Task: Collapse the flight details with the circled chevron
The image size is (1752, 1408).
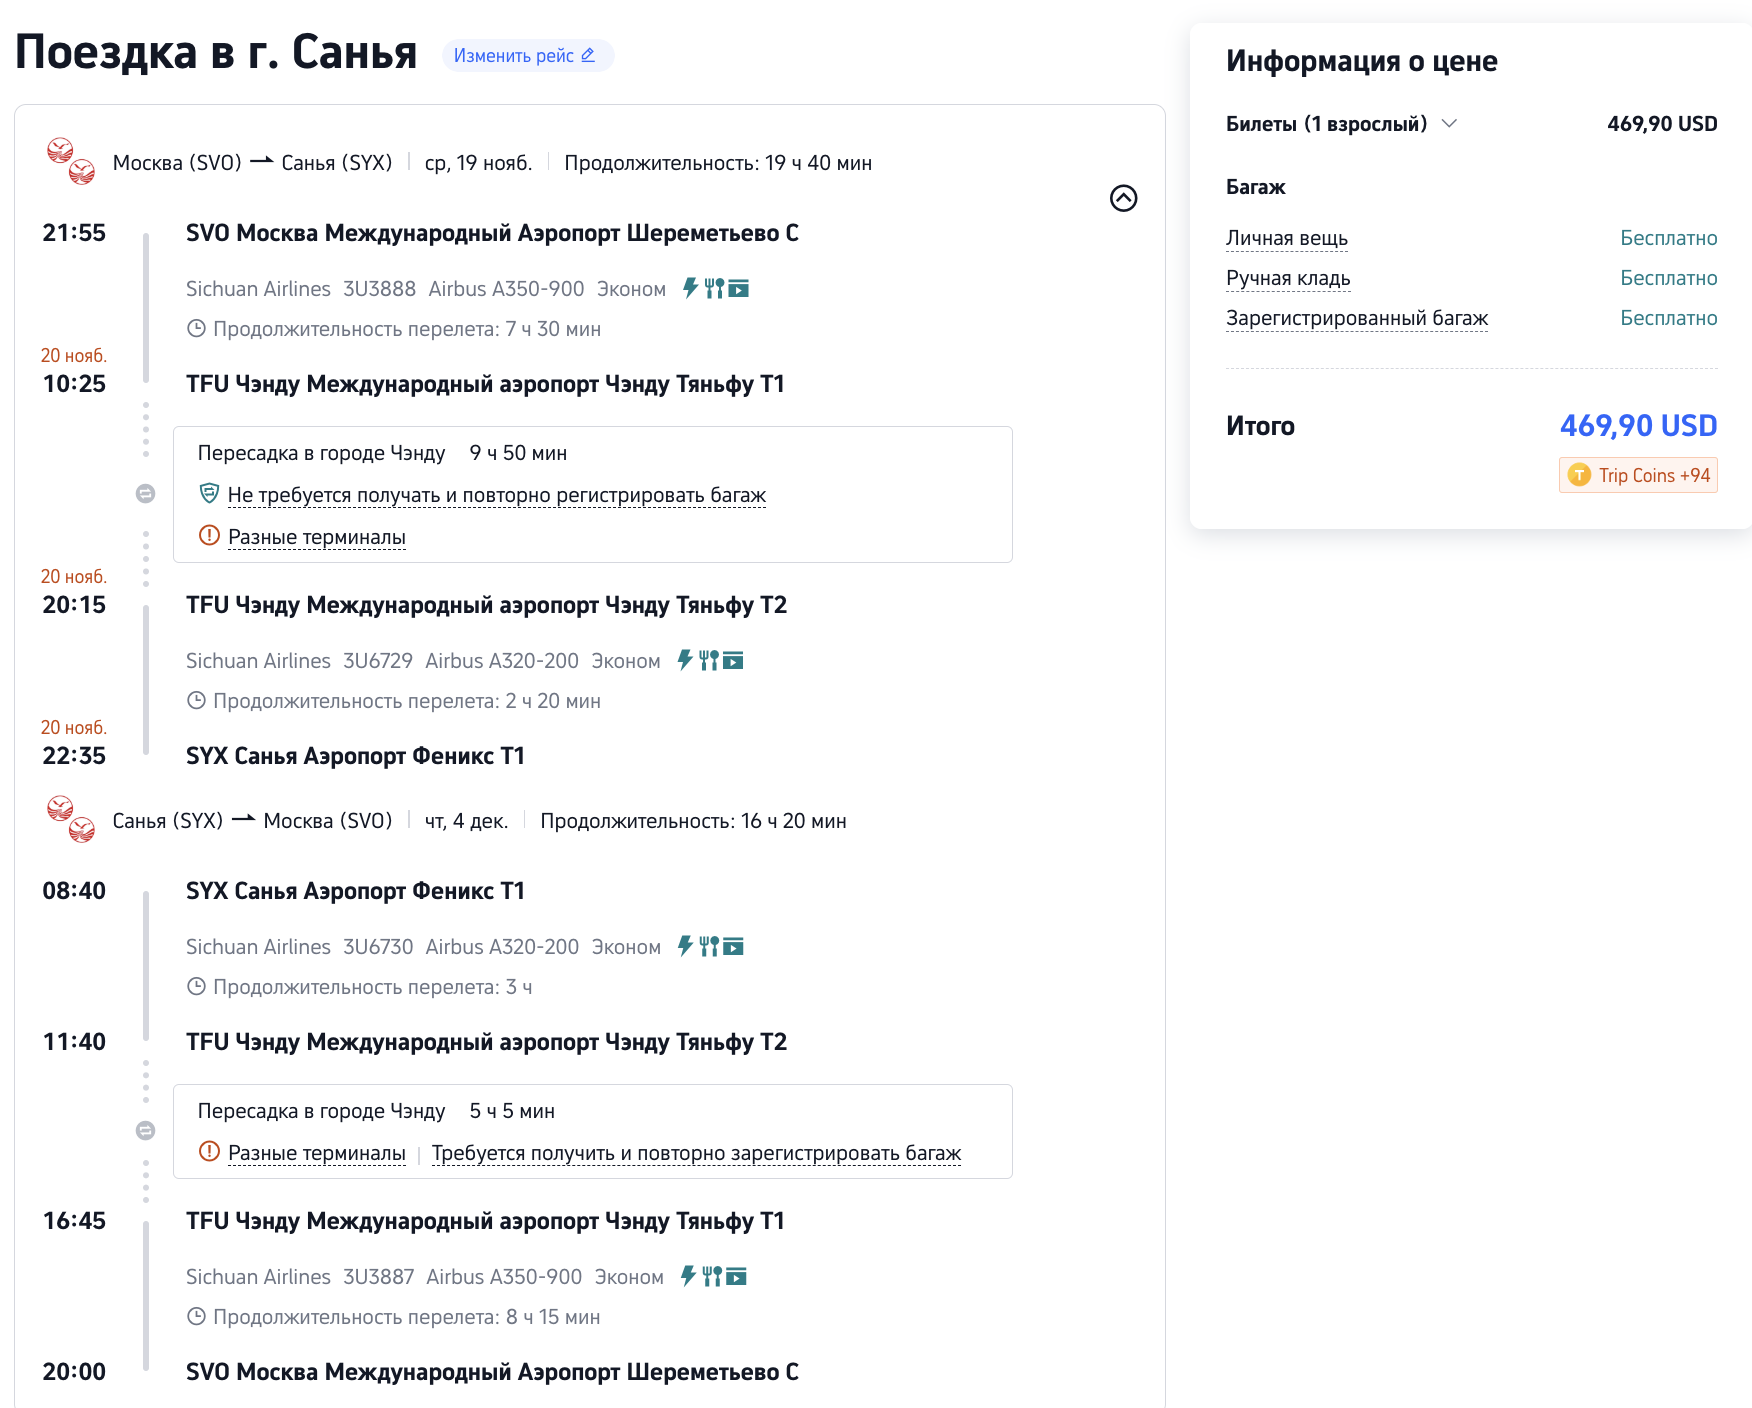Action: [1123, 198]
